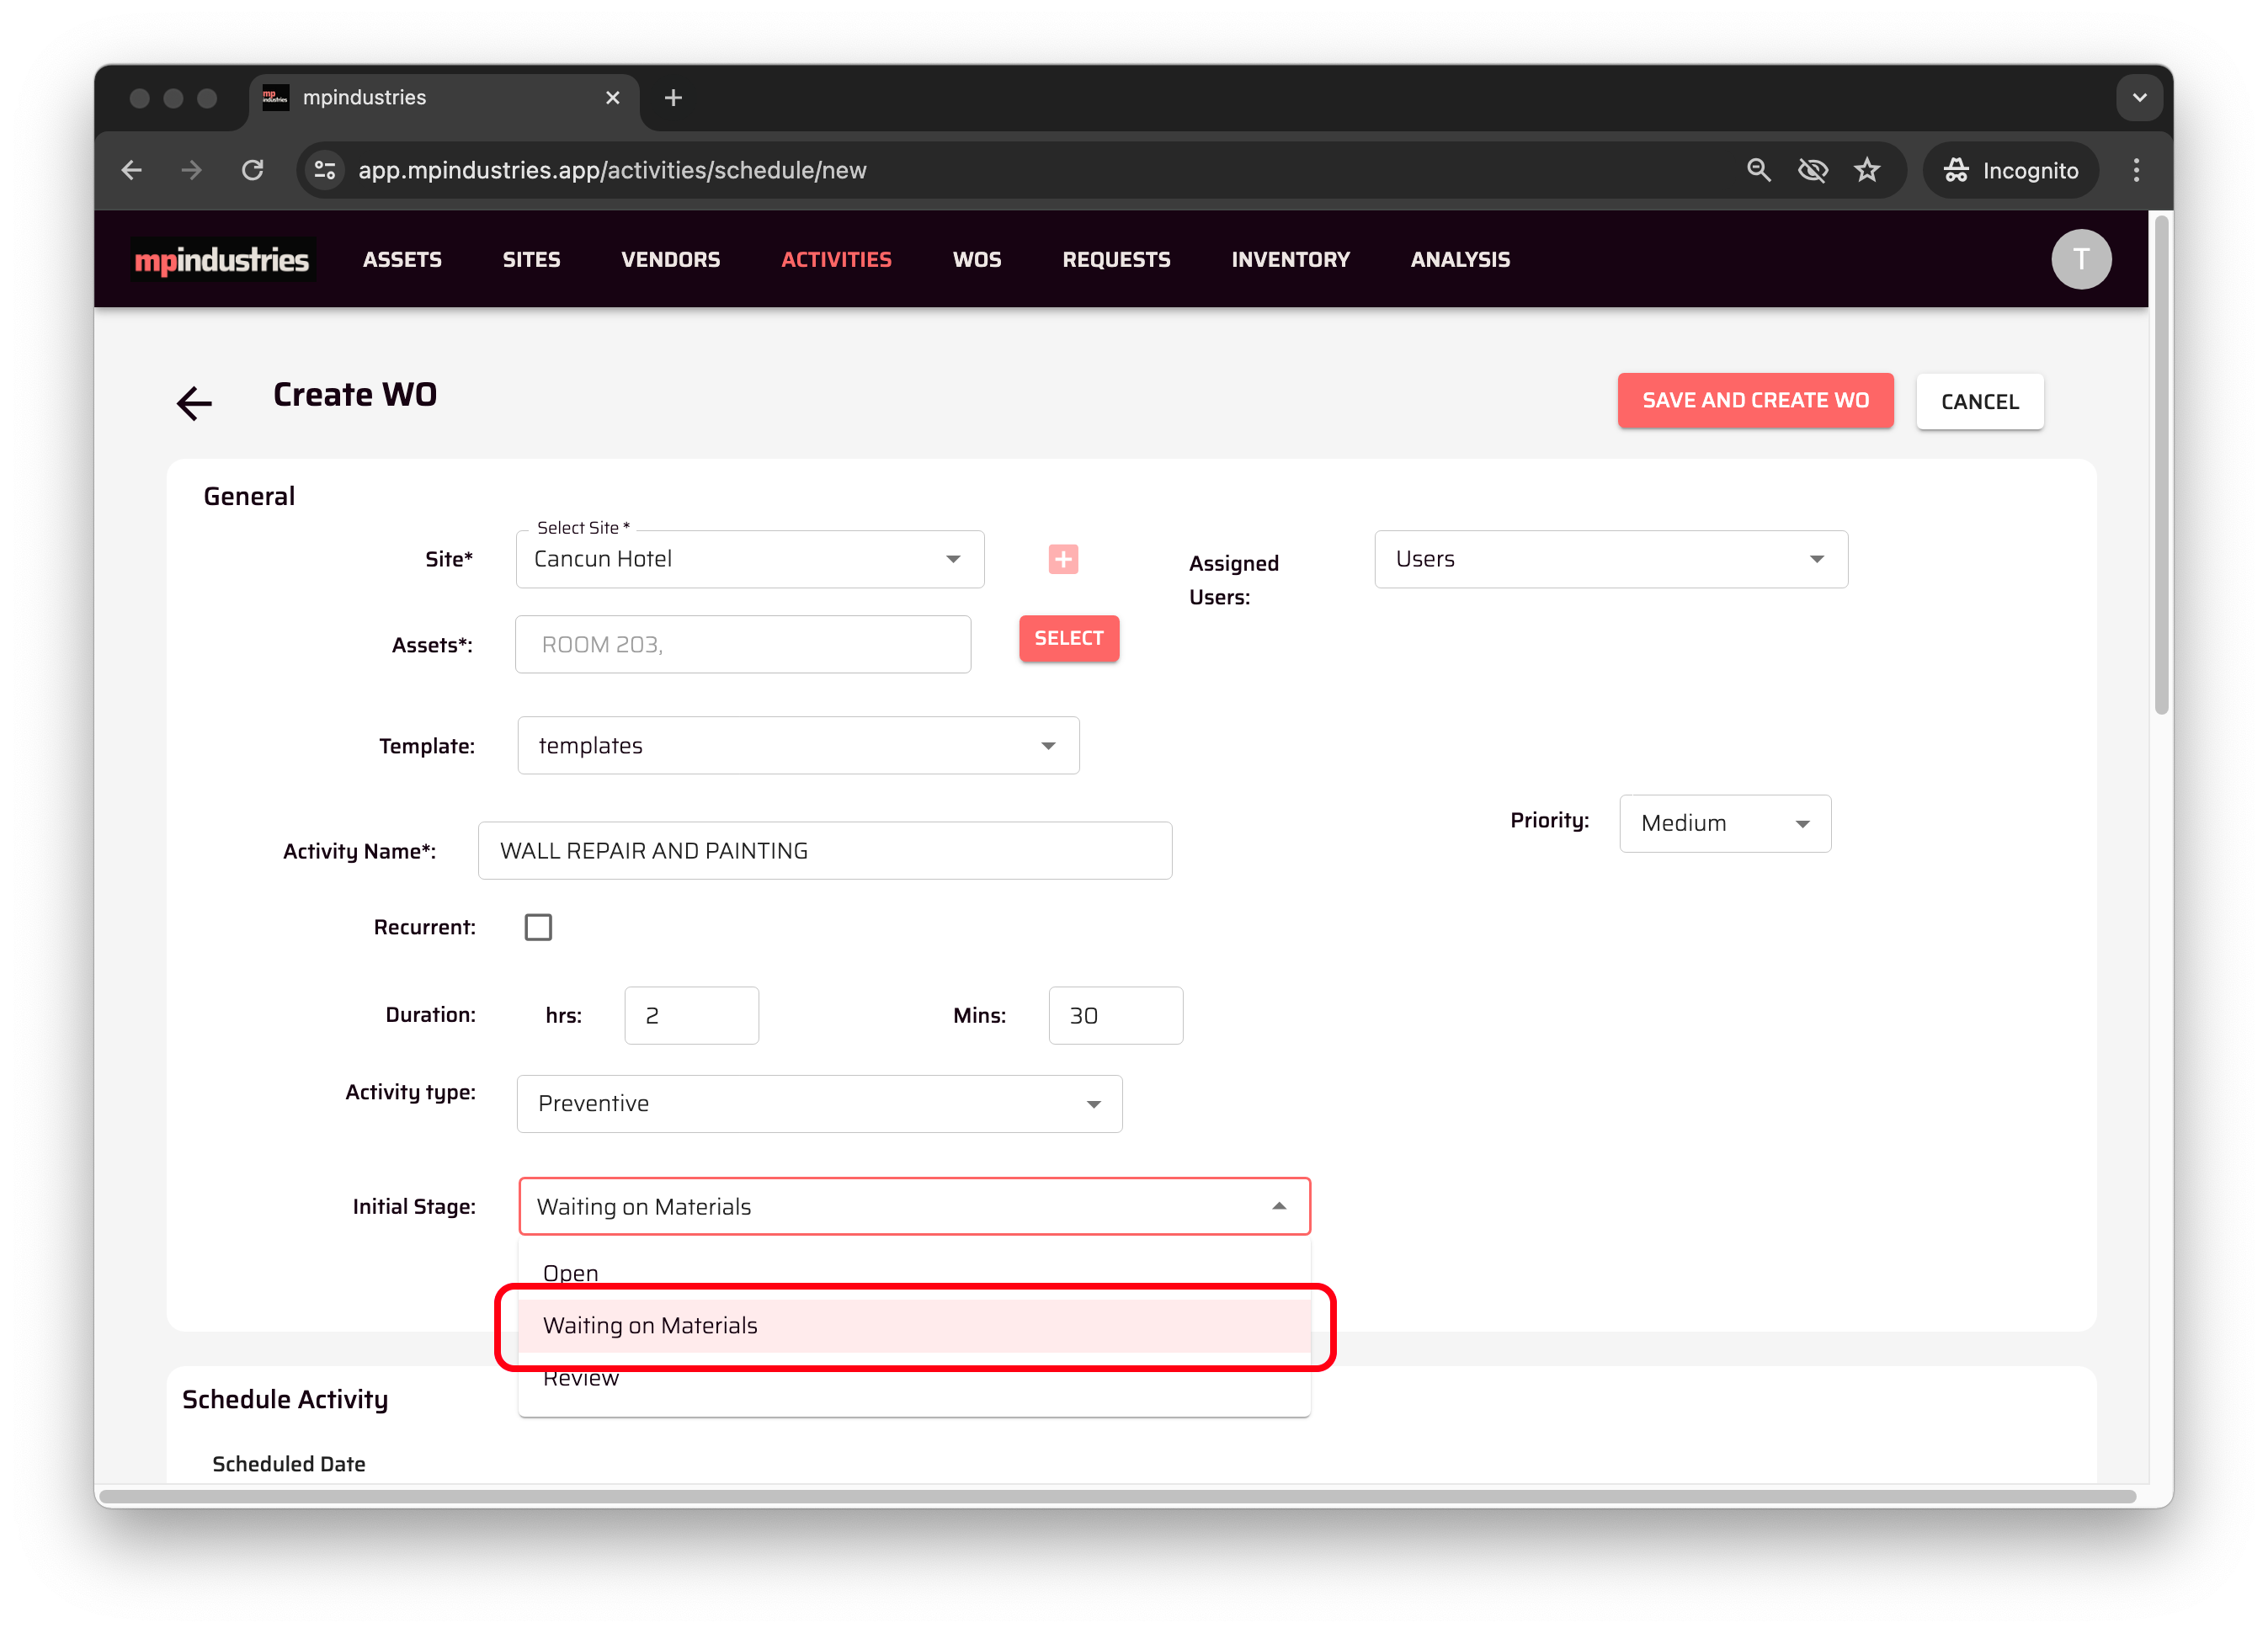This screenshot has width=2268, height=1633.
Task: Click the horizontal scrollbar at page bottom
Action: point(1116,1496)
